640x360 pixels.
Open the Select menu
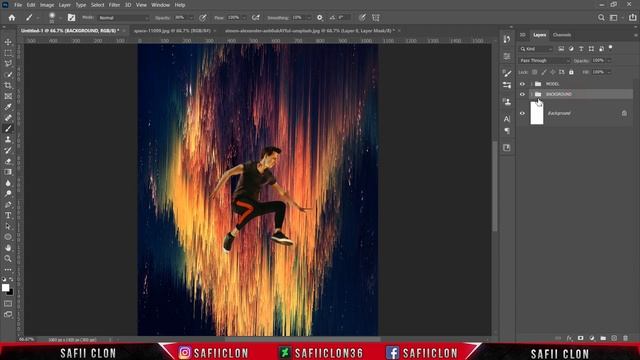(x=97, y=5)
